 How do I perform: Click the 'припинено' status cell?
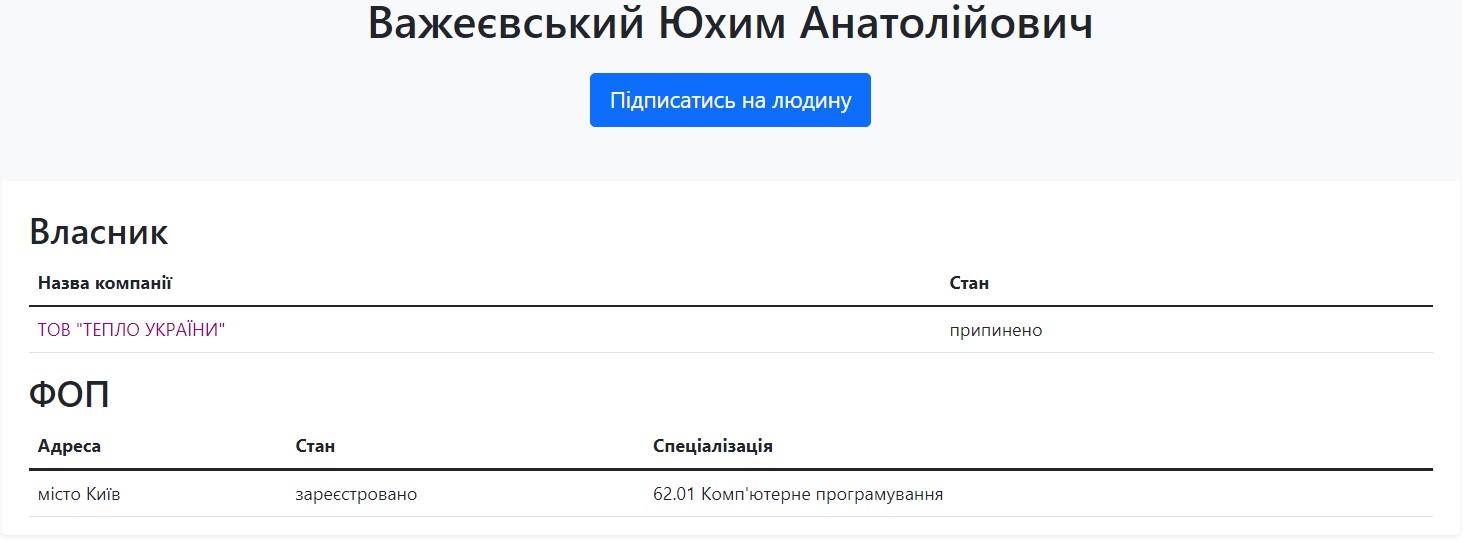click(996, 330)
